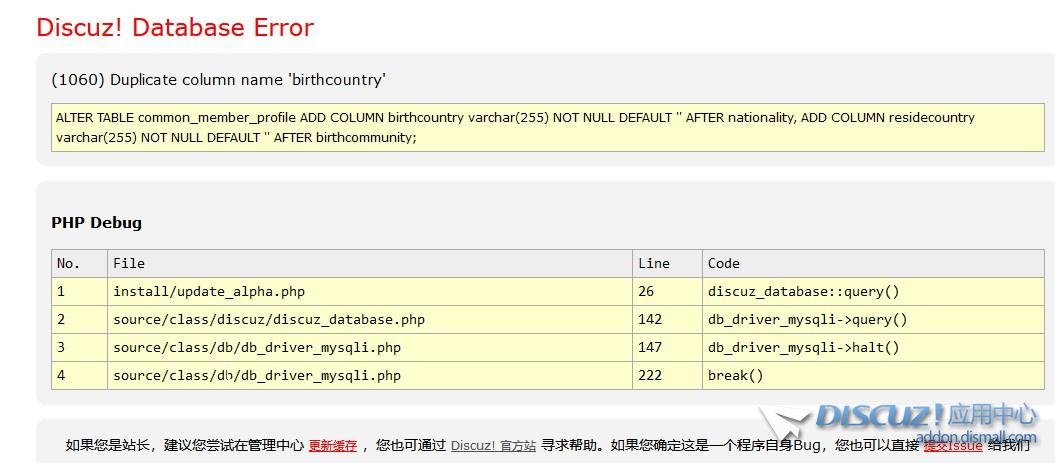
Task: Select the row 4 db_driver_mysqli.php file cell
Action: click(x=370, y=376)
